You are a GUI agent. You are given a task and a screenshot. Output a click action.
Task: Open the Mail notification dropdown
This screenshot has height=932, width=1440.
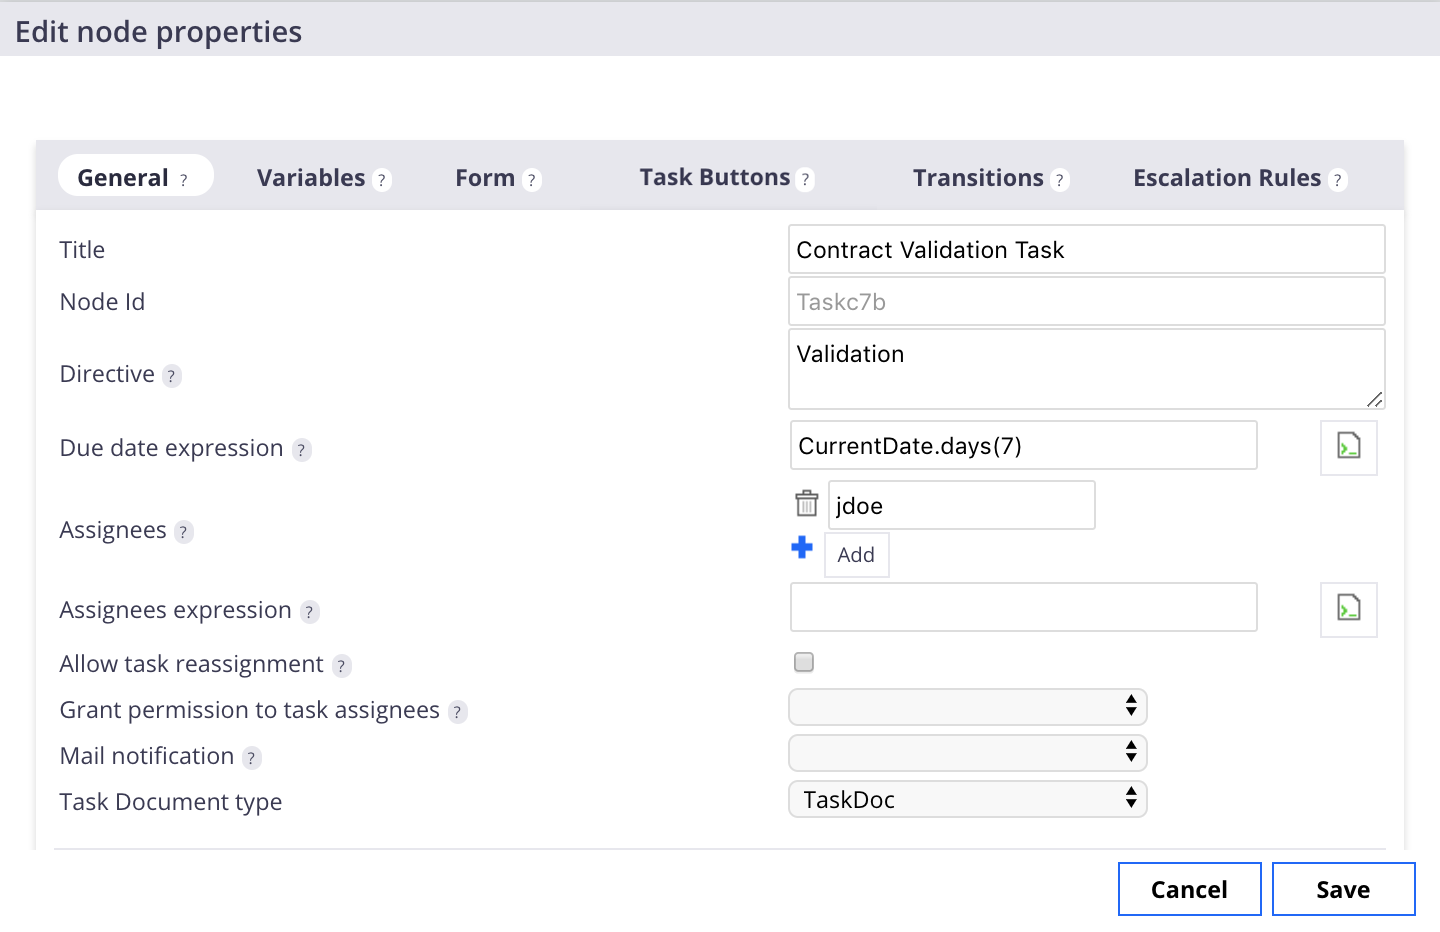968,753
